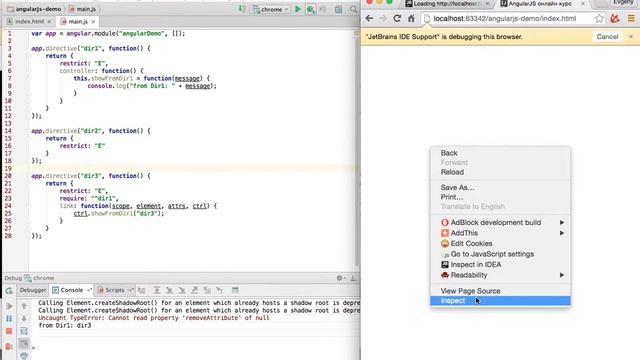The image size is (640, 360).
Task: Choose View Page Source in the context menu
Action: tap(500, 291)
